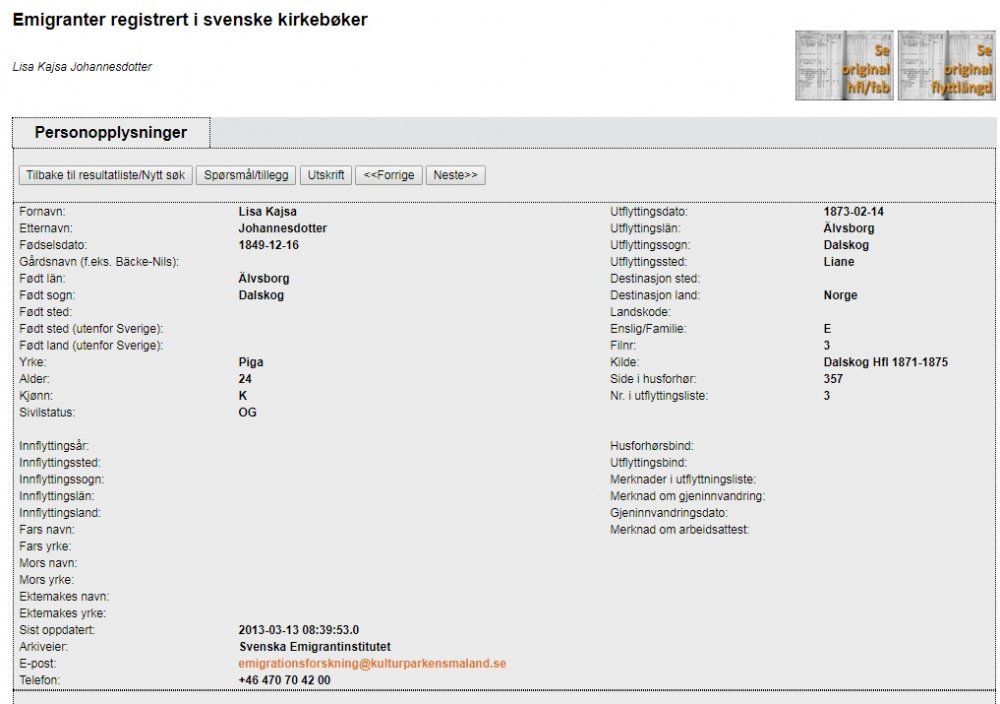Click the page heading 'Emigranter registrert i svenske kirkebøker'
The width and height of the screenshot is (1000, 704).
190,20
